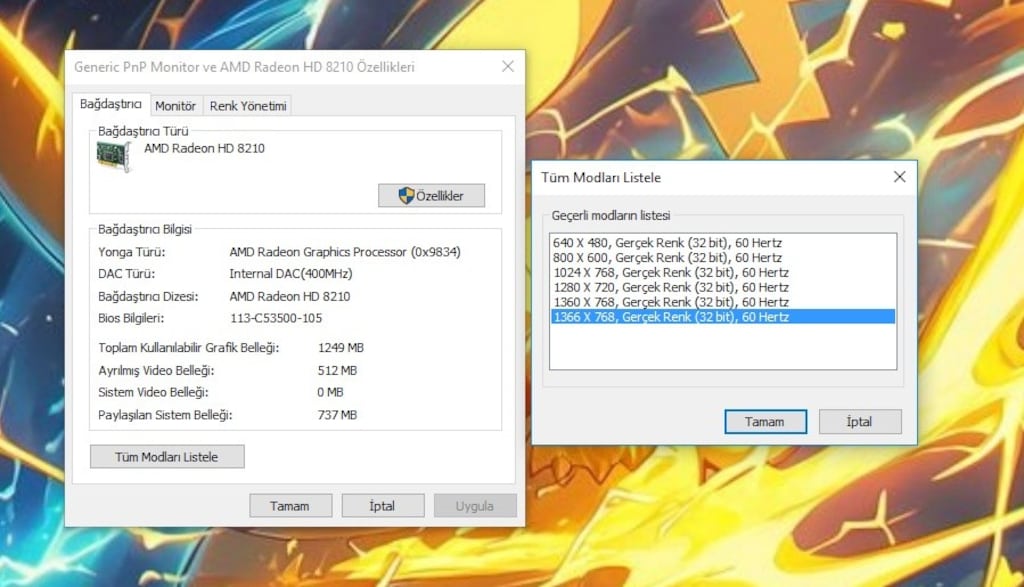Close the Tüm Modları Listele dialog
The width and height of the screenshot is (1024, 587).
(899, 177)
